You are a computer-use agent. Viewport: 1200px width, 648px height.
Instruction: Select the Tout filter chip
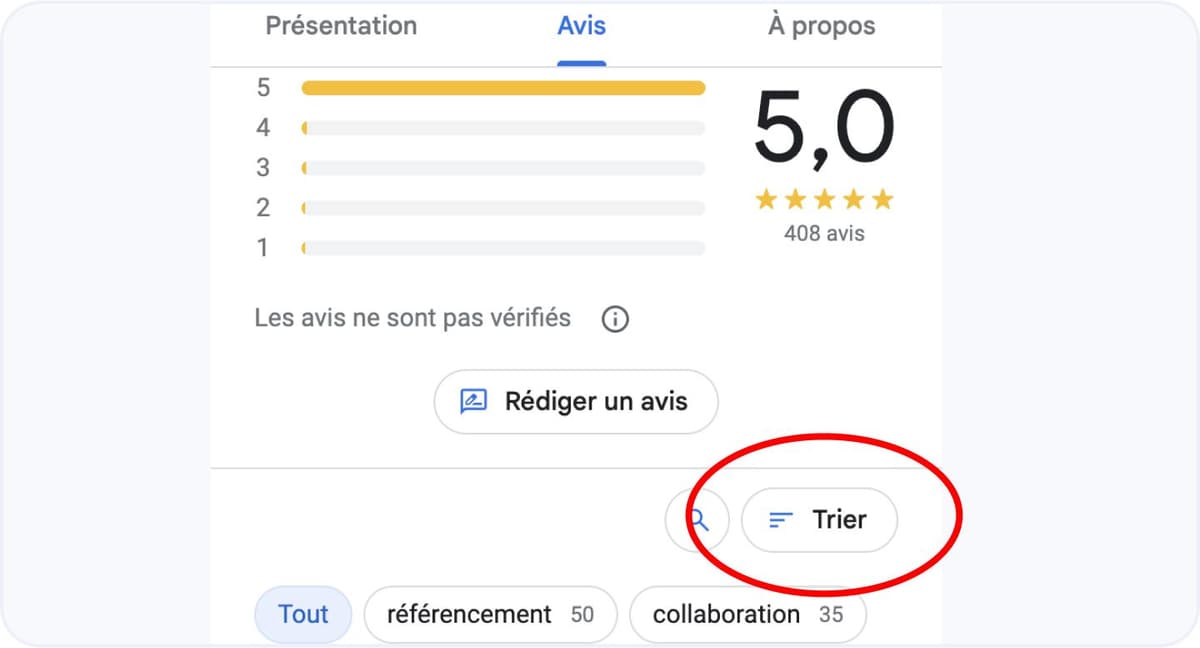point(303,614)
